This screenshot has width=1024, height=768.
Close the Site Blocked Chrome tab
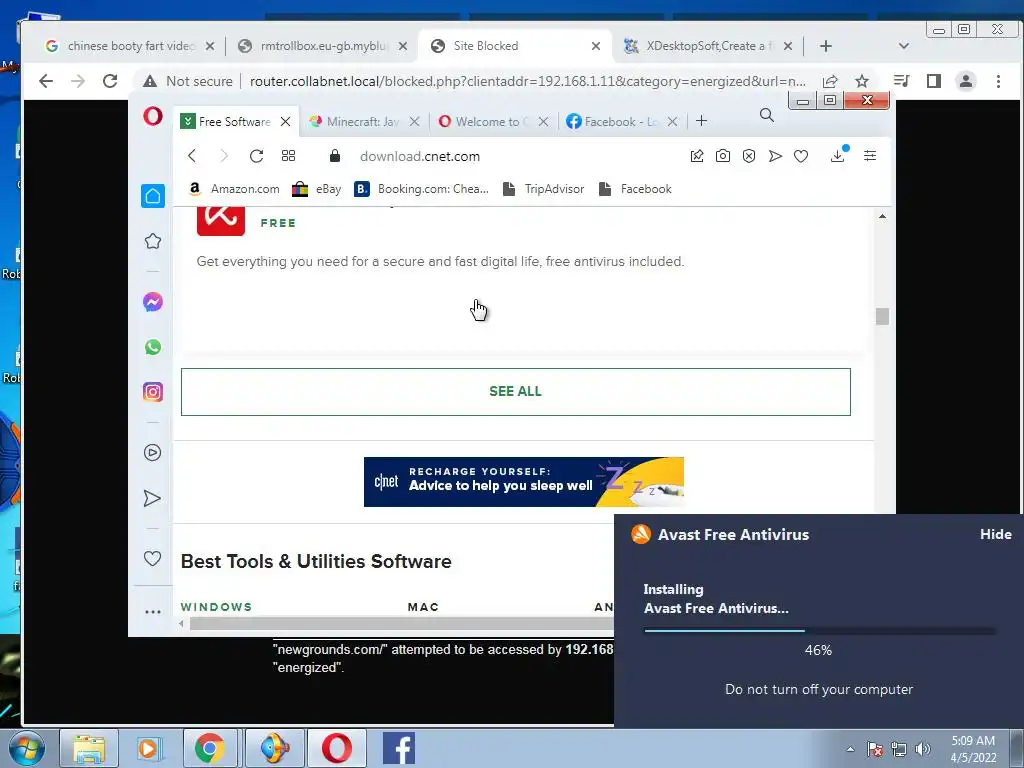point(596,46)
